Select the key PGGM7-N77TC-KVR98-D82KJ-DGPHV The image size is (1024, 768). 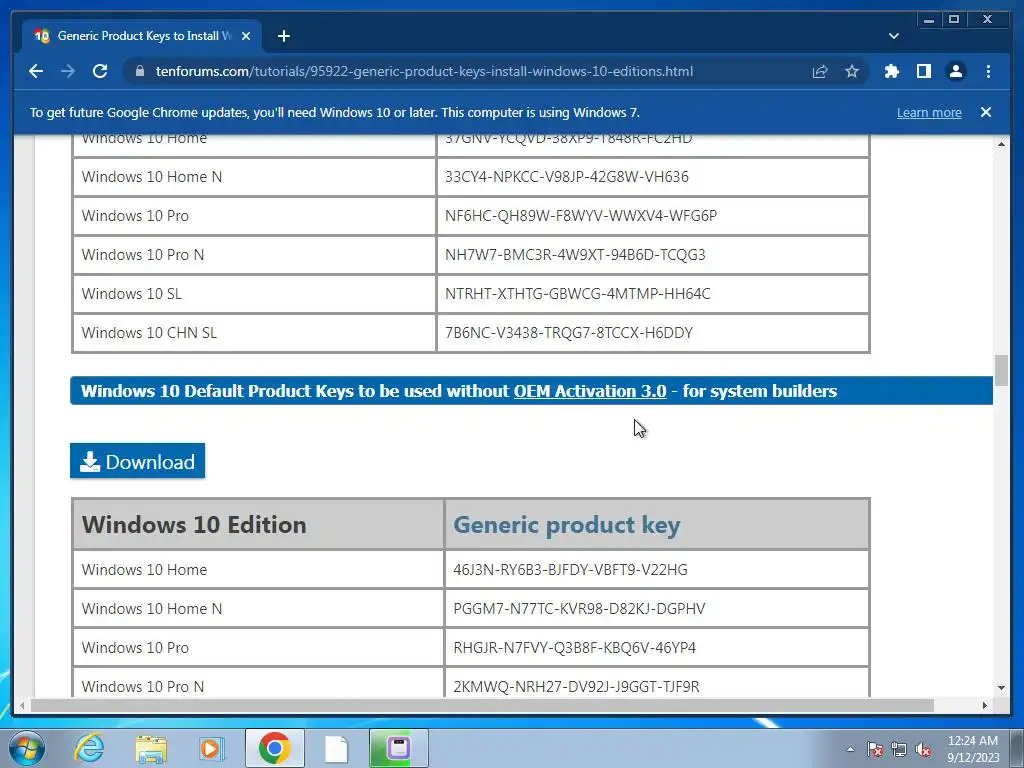click(x=579, y=609)
